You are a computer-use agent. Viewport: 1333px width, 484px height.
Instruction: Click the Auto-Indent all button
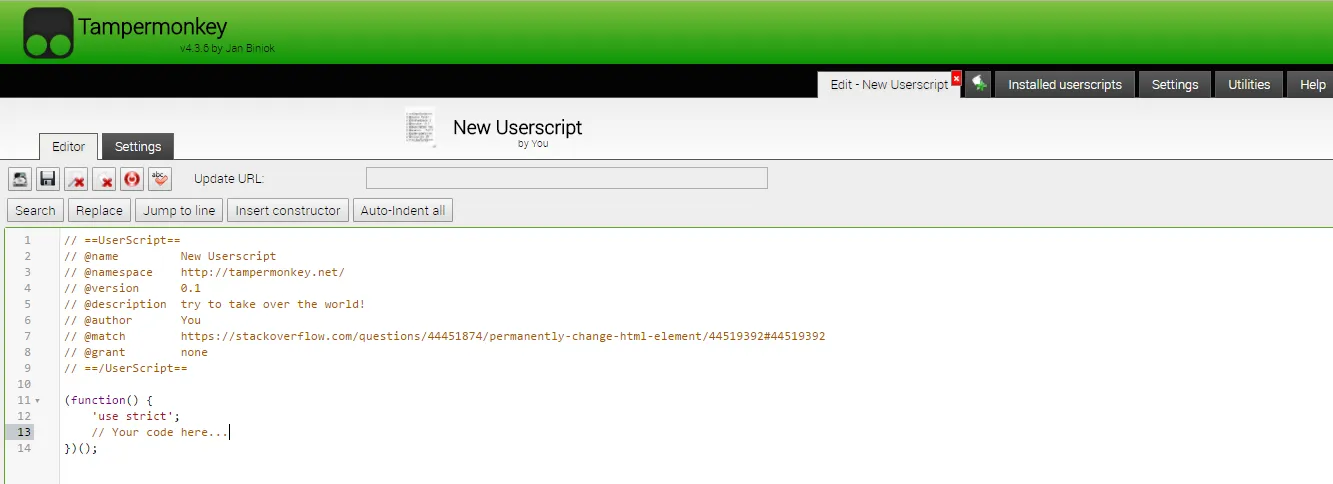403,210
